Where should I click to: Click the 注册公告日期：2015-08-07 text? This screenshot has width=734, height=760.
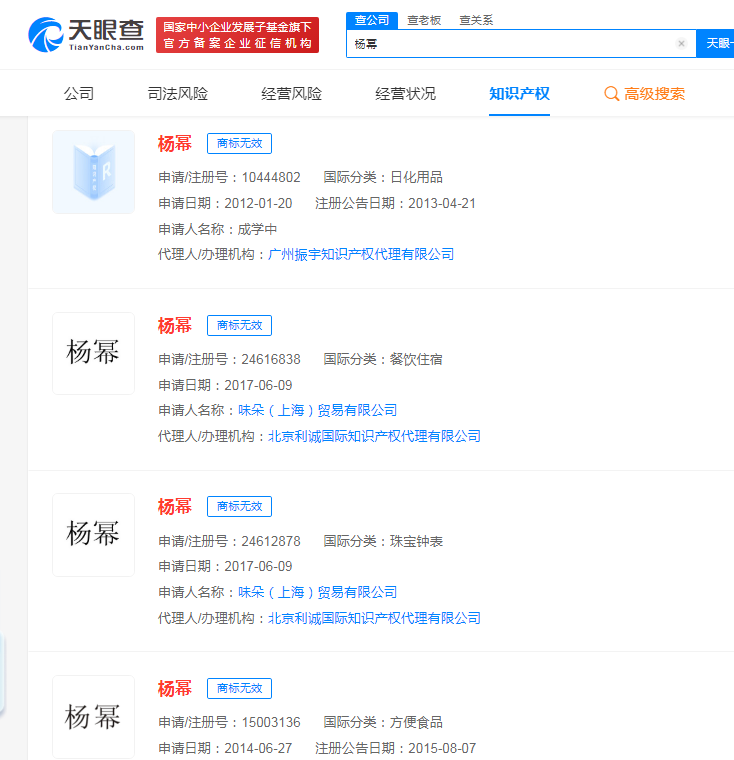click(395, 748)
